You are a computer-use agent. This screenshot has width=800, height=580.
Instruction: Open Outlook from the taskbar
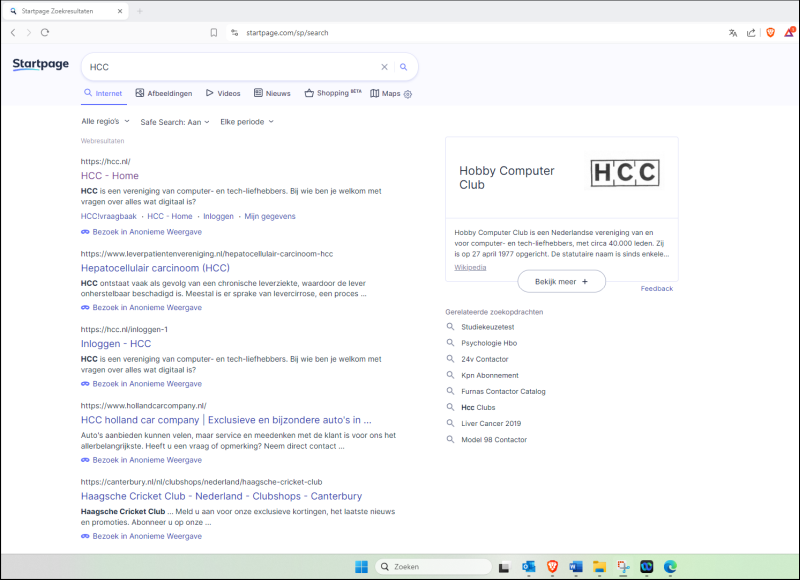(529, 566)
